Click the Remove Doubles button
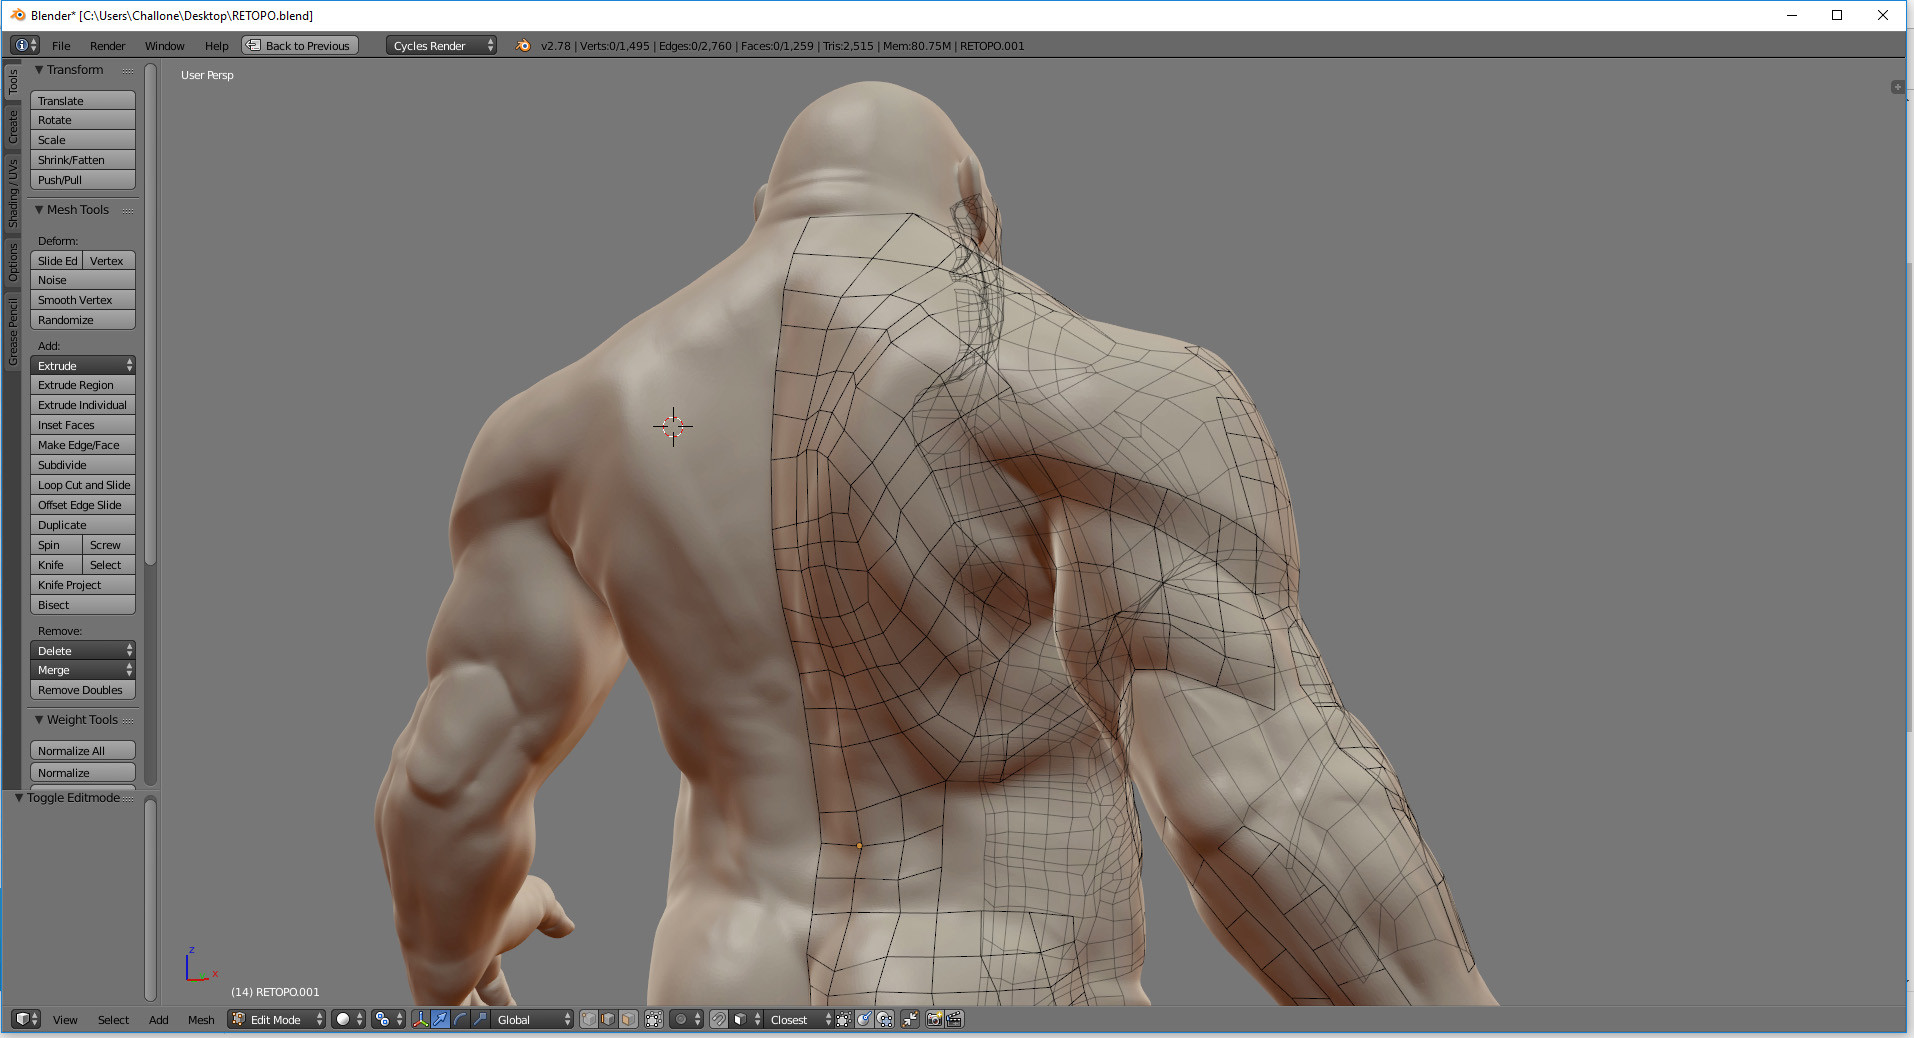 (x=83, y=690)
